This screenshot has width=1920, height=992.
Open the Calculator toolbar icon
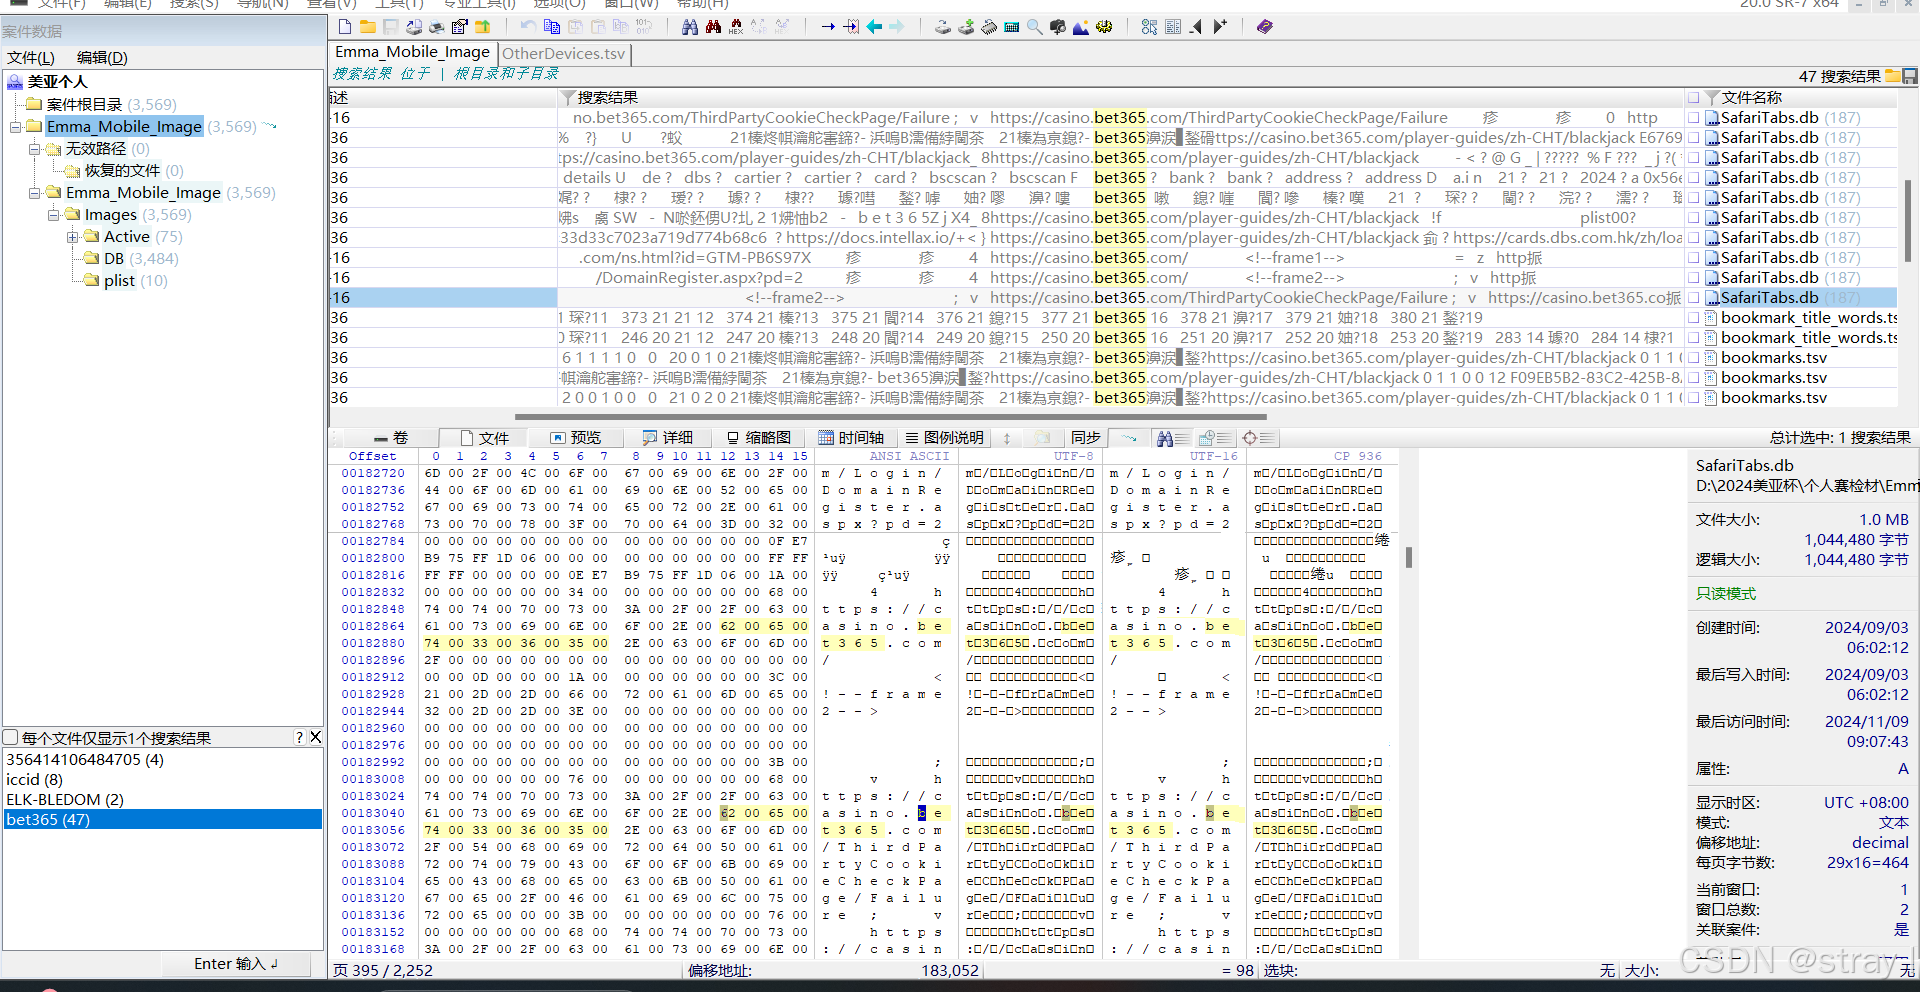tap(1012, 27)
